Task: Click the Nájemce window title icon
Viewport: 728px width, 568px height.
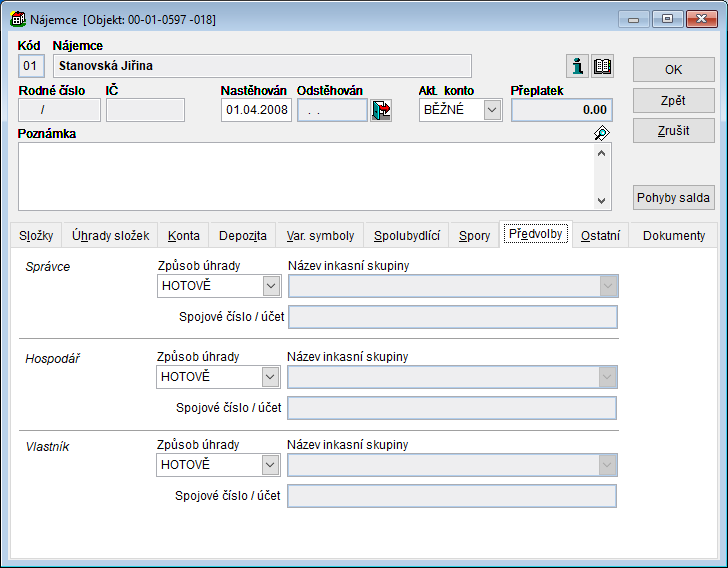Action: 18,19
